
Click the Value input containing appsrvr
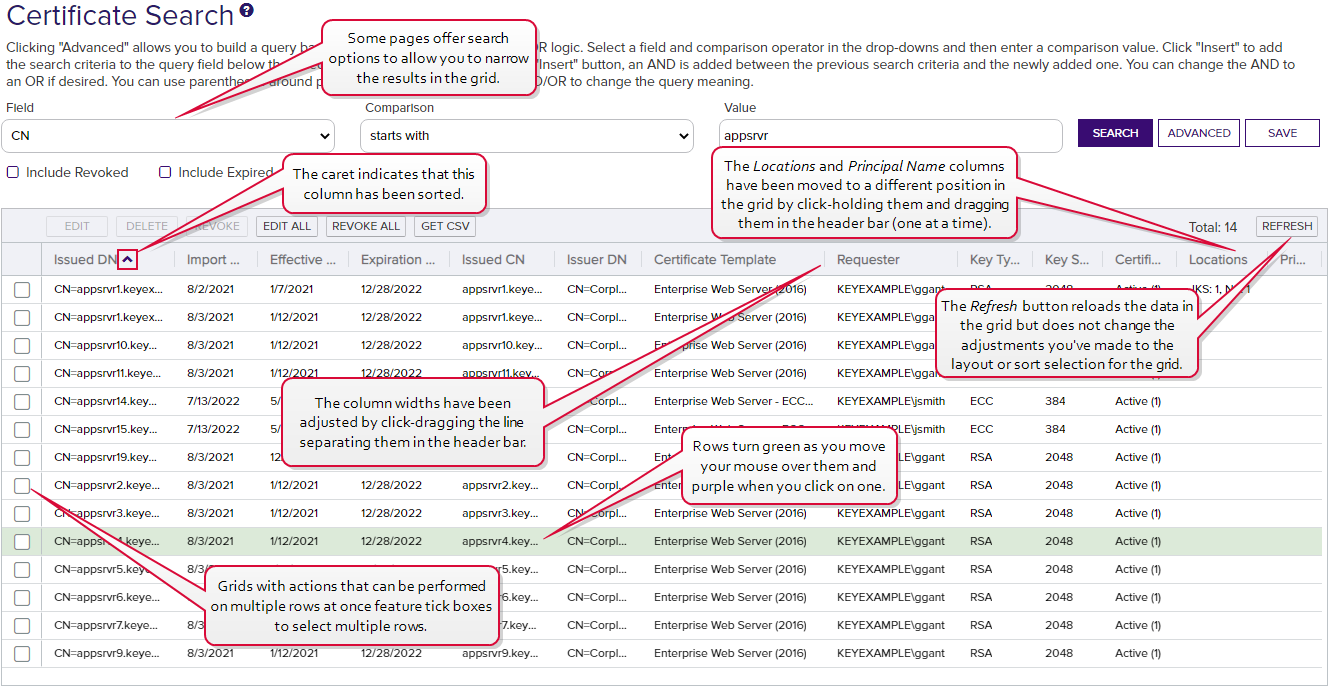click(890, 135)
